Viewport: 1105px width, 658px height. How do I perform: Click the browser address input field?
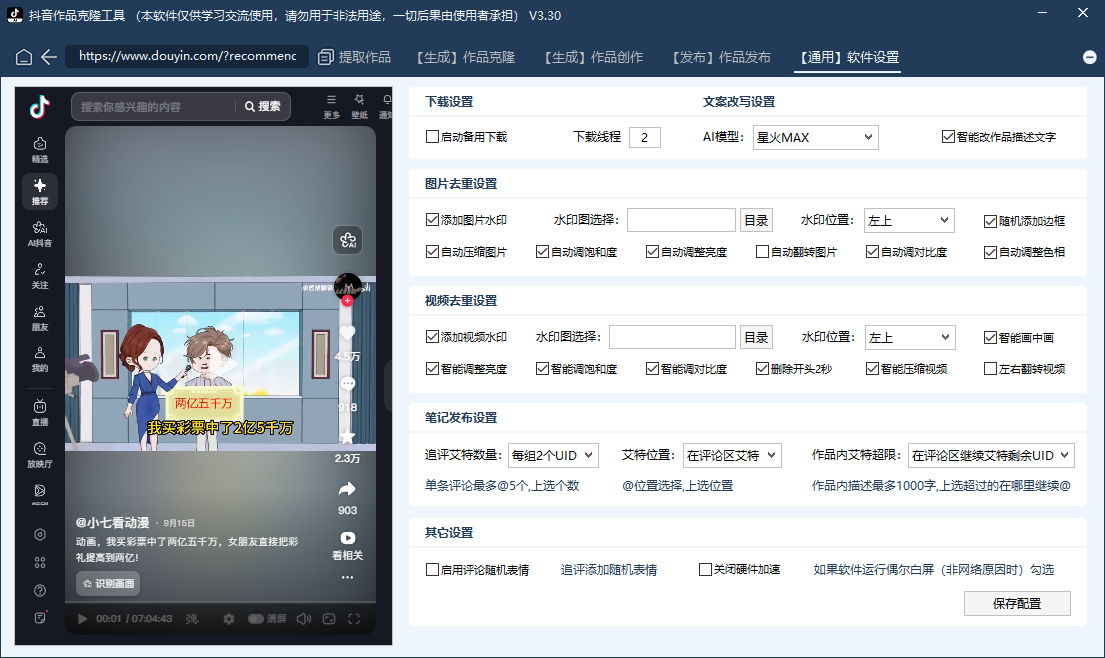click(x=185, y=58)
